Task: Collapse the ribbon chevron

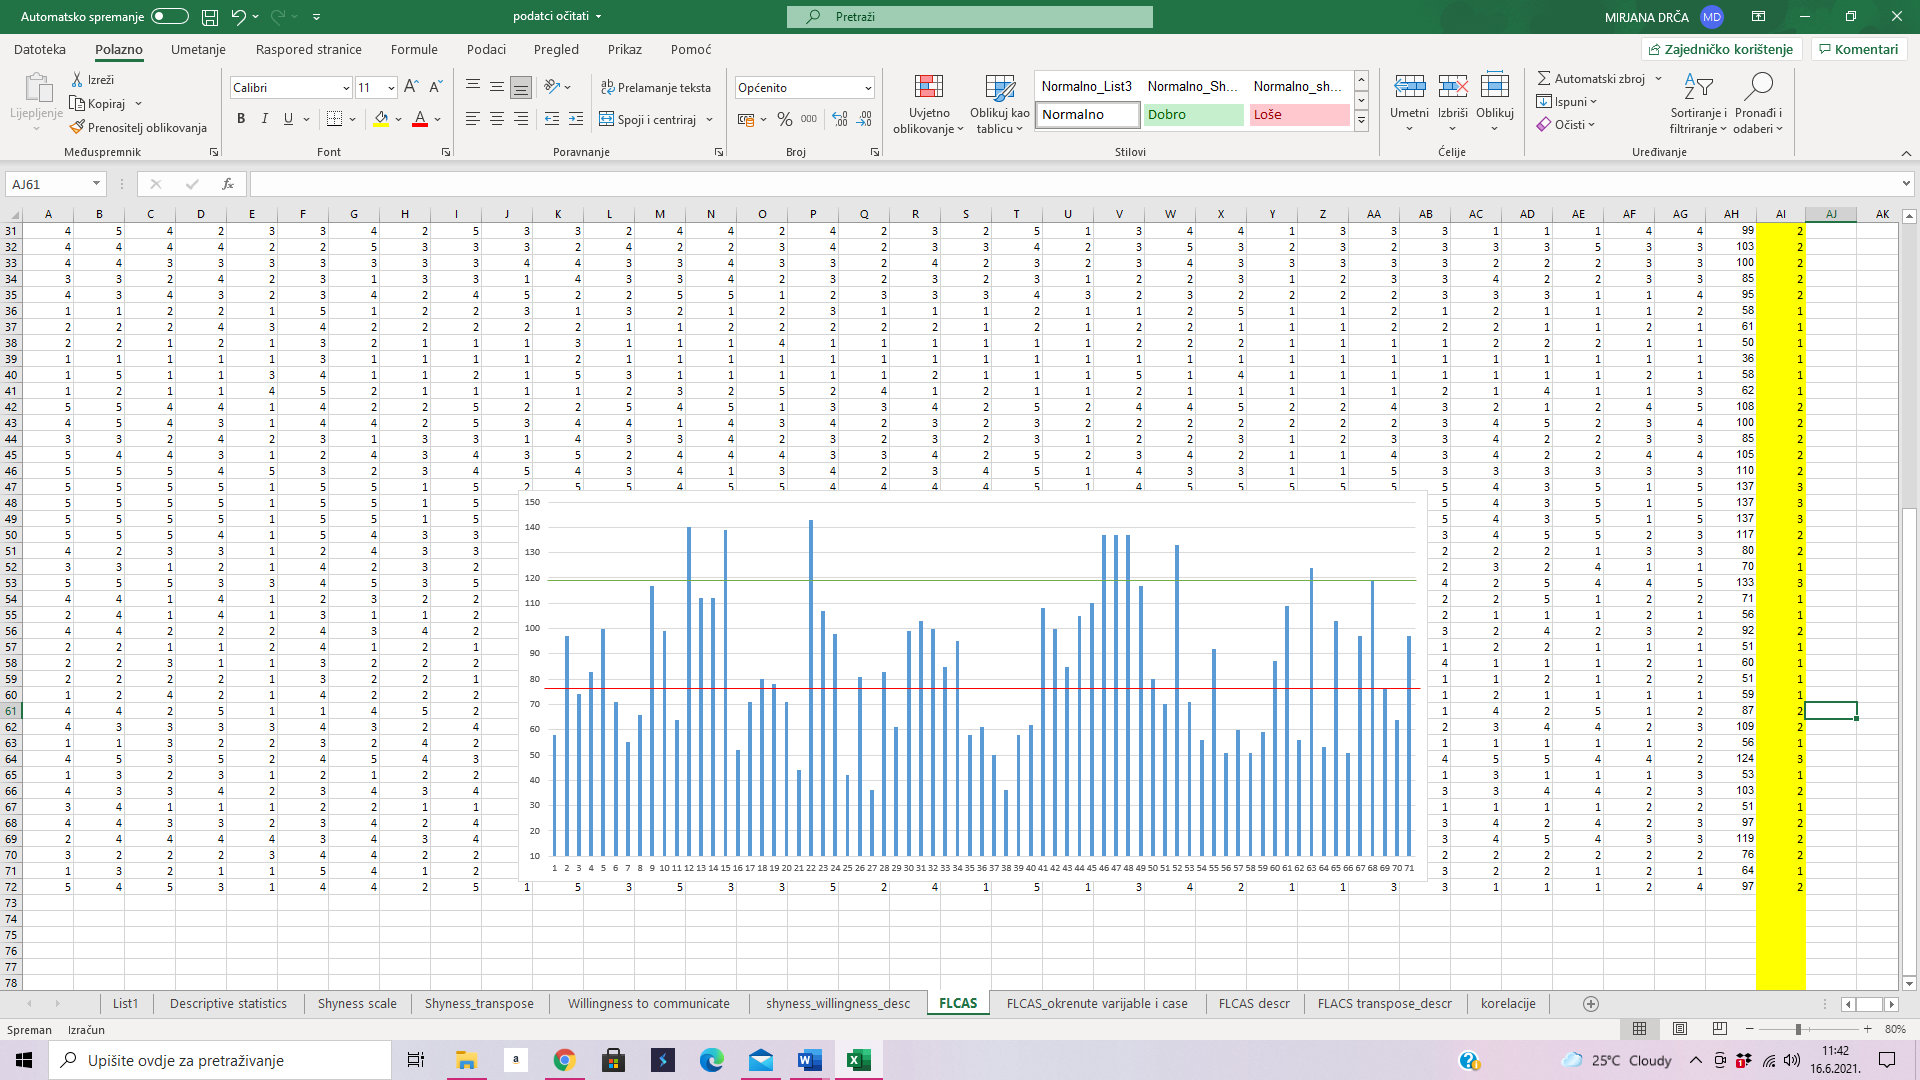Action: [1906, 153]
